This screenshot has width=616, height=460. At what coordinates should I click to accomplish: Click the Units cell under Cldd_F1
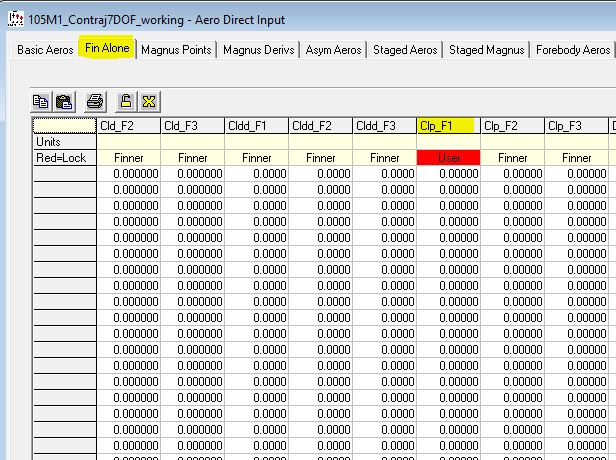(x=256, y=142)
